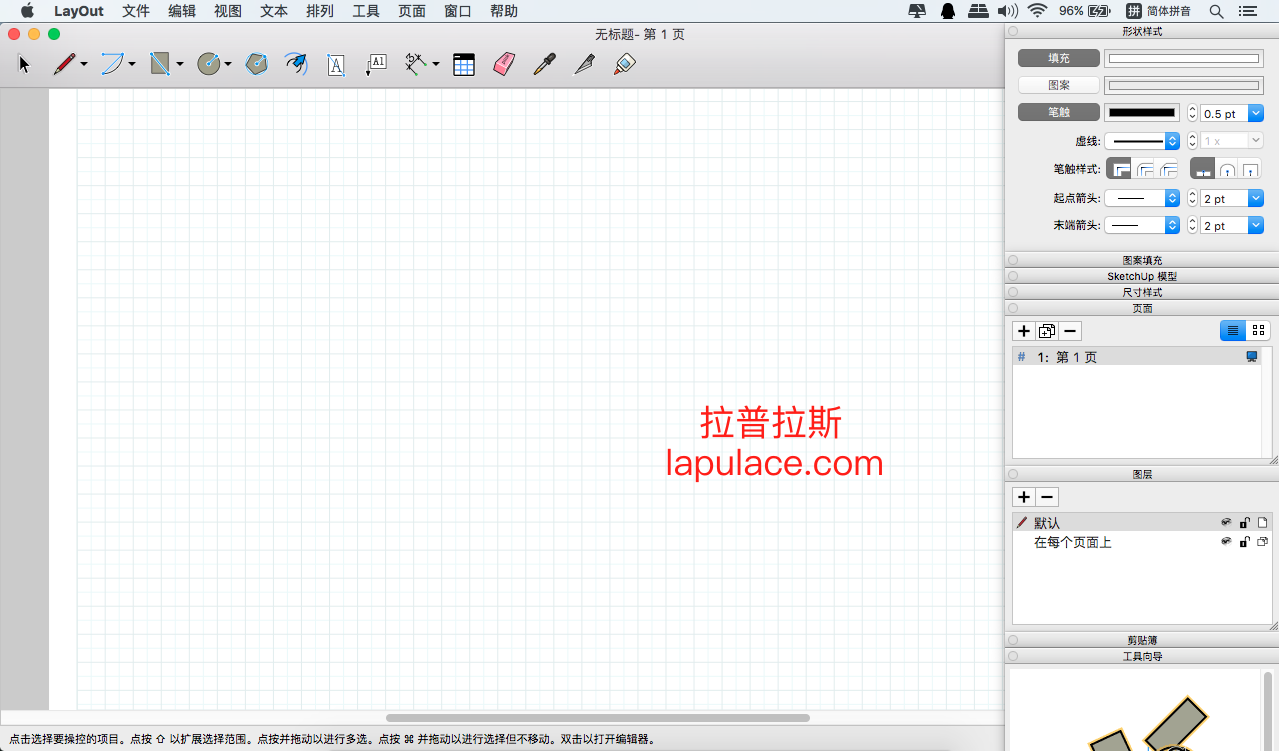Open the Wi-Fi status menu
Image resolution: width=1279 pixels, height=751 pixels.
coord(1037,11)
